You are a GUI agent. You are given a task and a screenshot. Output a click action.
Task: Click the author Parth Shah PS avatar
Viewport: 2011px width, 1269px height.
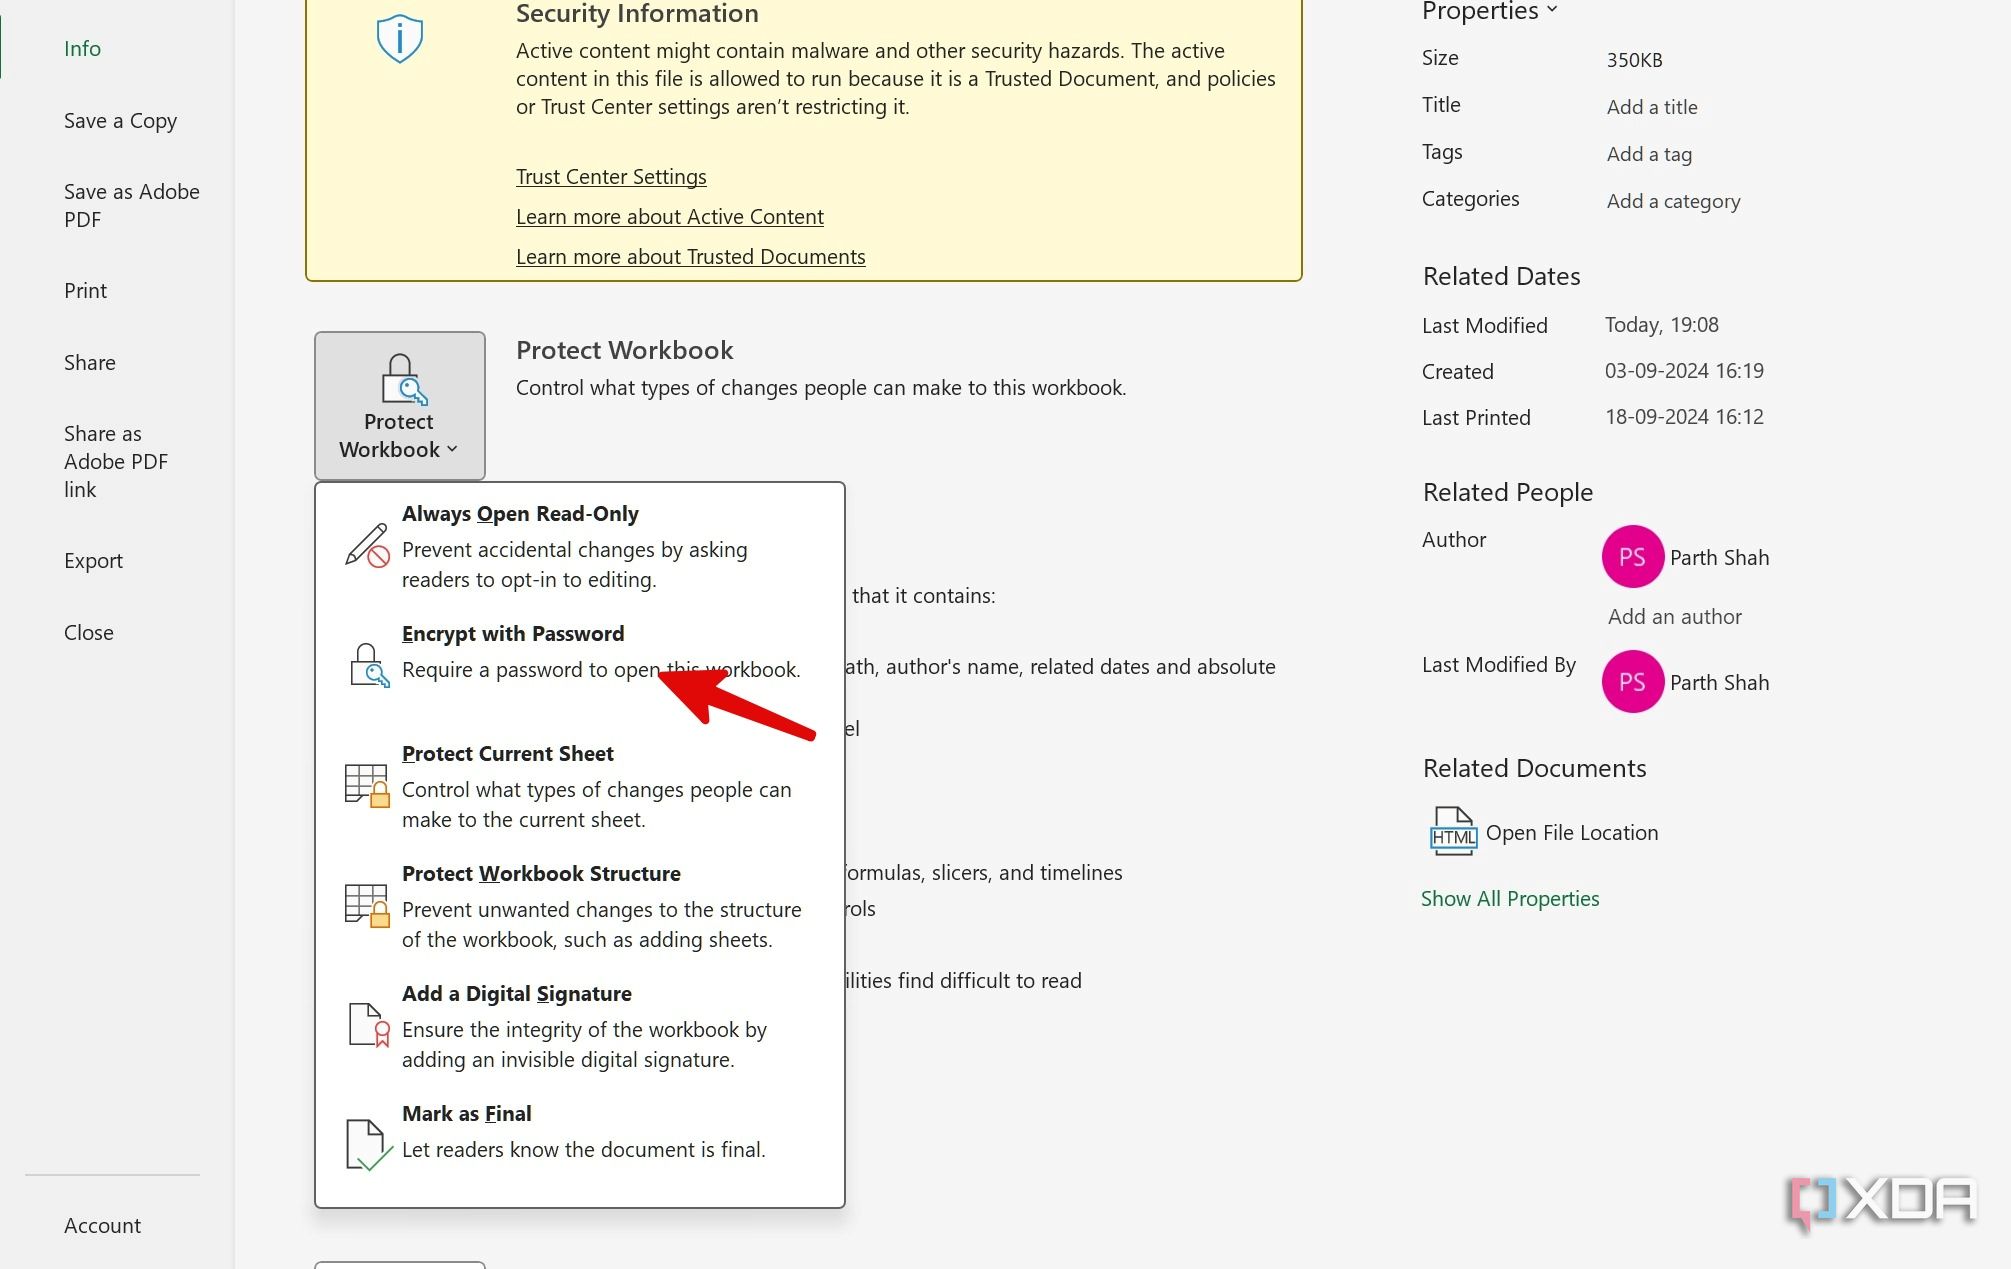point(1632,557)
